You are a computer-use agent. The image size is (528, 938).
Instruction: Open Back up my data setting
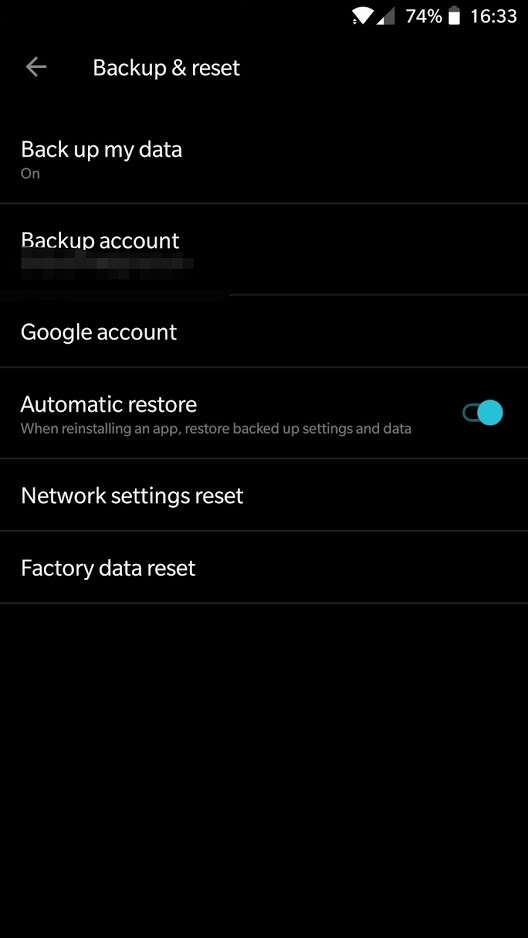[x=264, y=159]
